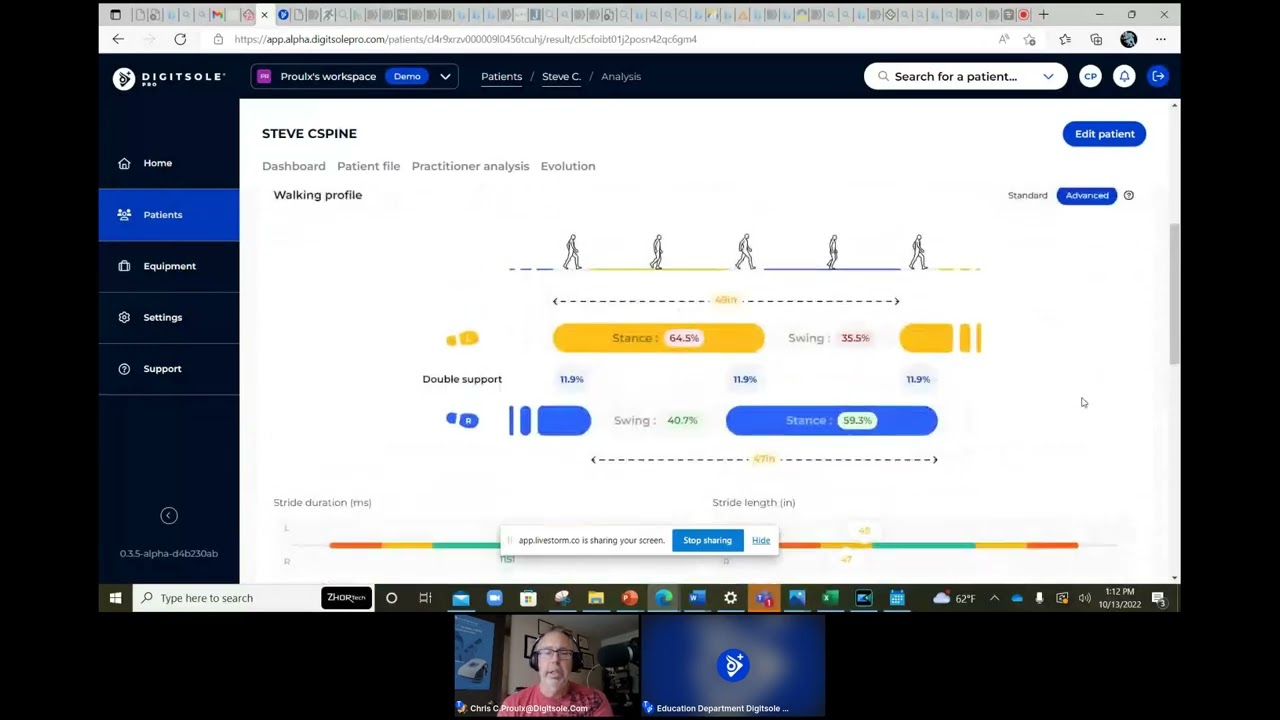Click the logout icon

tap(1158, 76)
